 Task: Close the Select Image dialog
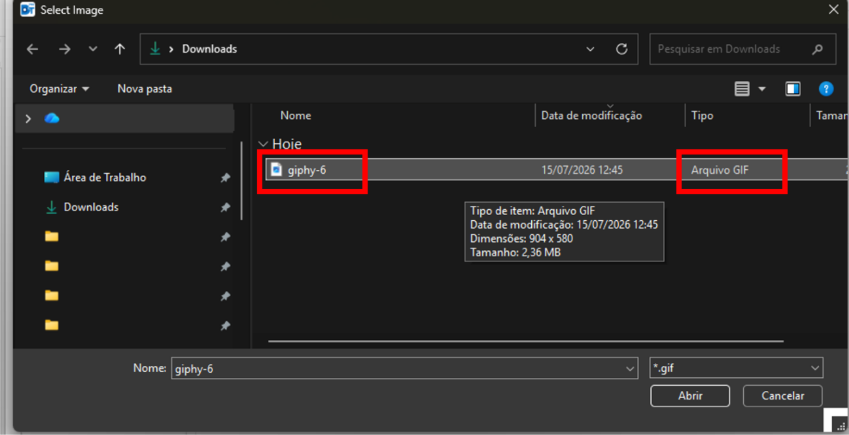pos(834,10)
